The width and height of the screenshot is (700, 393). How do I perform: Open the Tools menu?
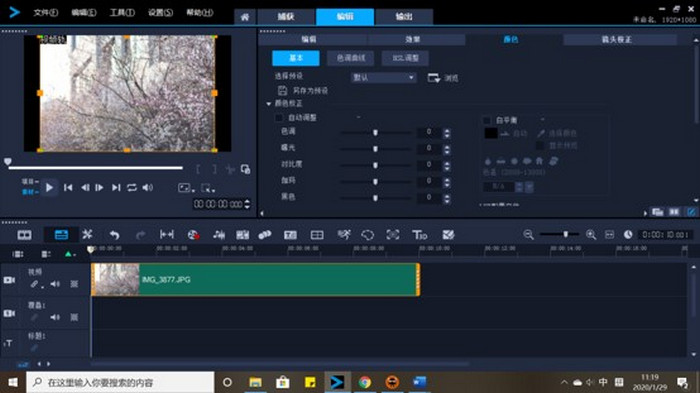click(x=122, y=13)
